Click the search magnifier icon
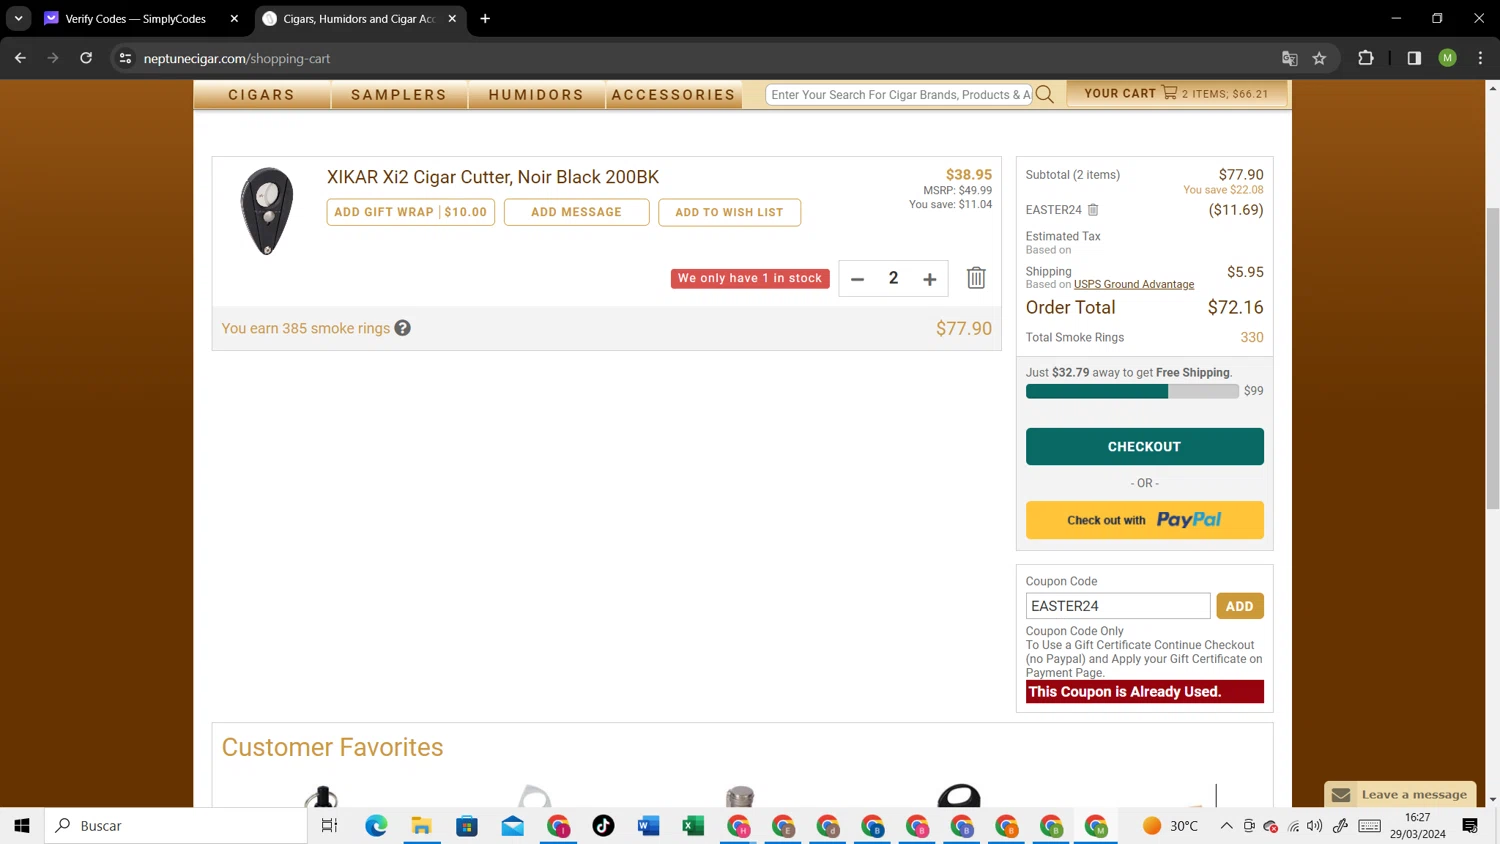The width and height of the screenshot is (1500, 844). (x=1045, y=95)
